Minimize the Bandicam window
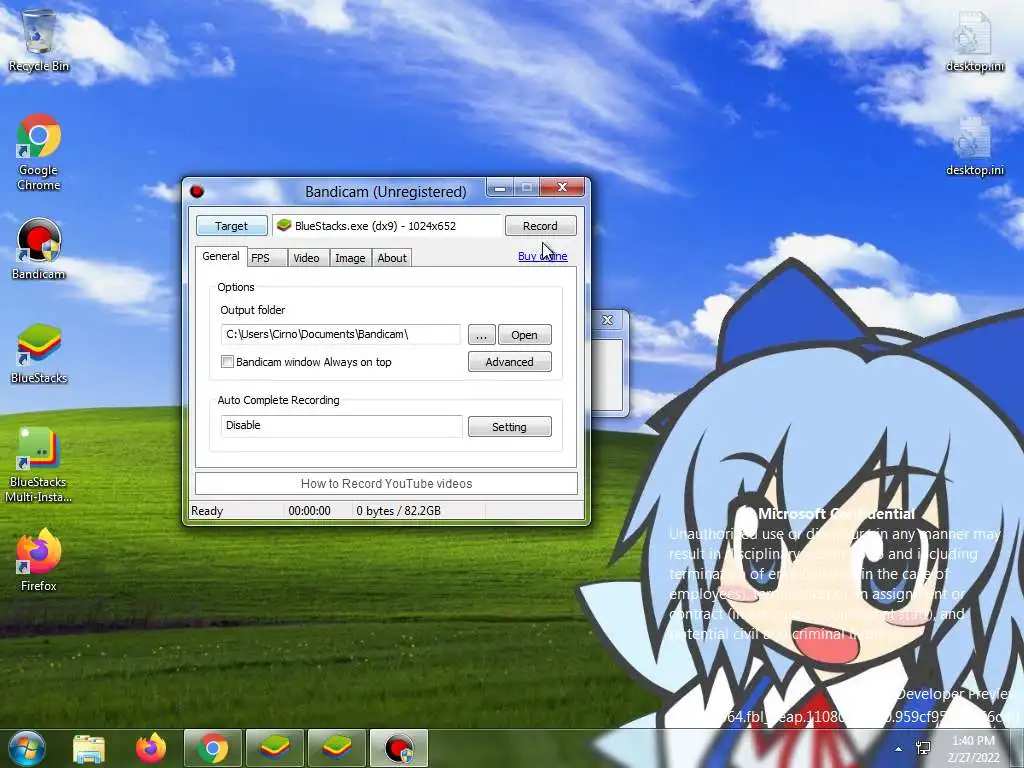This screenshot has height=768, width=1024. point(500,188)
